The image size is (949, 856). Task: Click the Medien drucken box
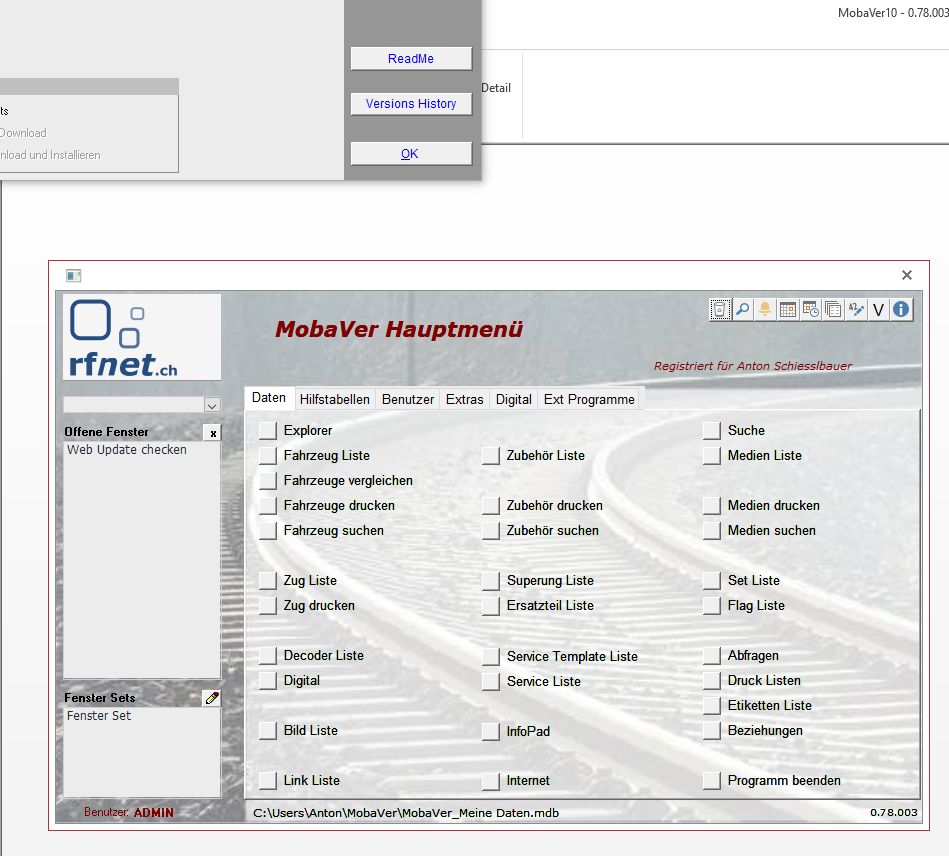(712, 505)
